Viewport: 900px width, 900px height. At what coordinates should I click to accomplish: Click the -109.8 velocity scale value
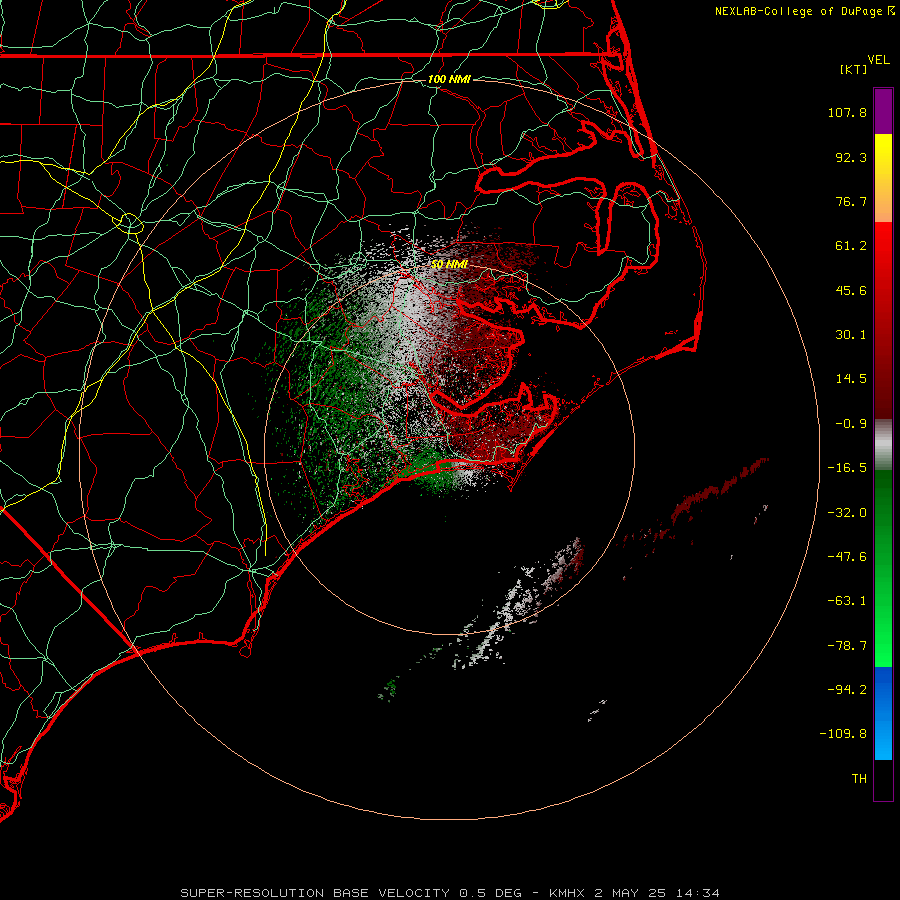843,734
